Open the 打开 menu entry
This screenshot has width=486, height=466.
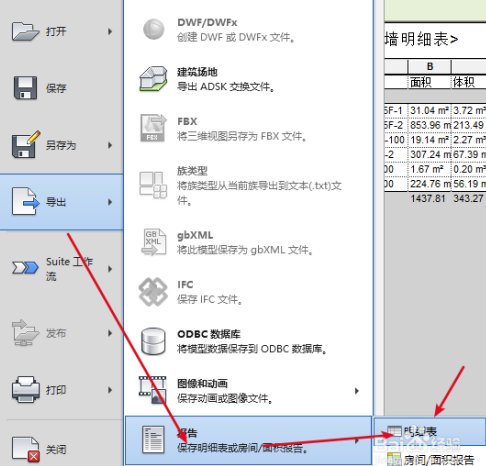tap(62, 32)
